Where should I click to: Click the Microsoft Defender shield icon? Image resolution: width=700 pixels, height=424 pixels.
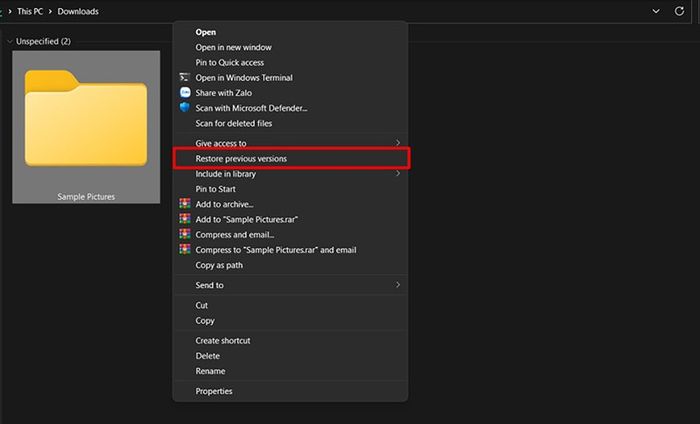(x=185, y=108)
